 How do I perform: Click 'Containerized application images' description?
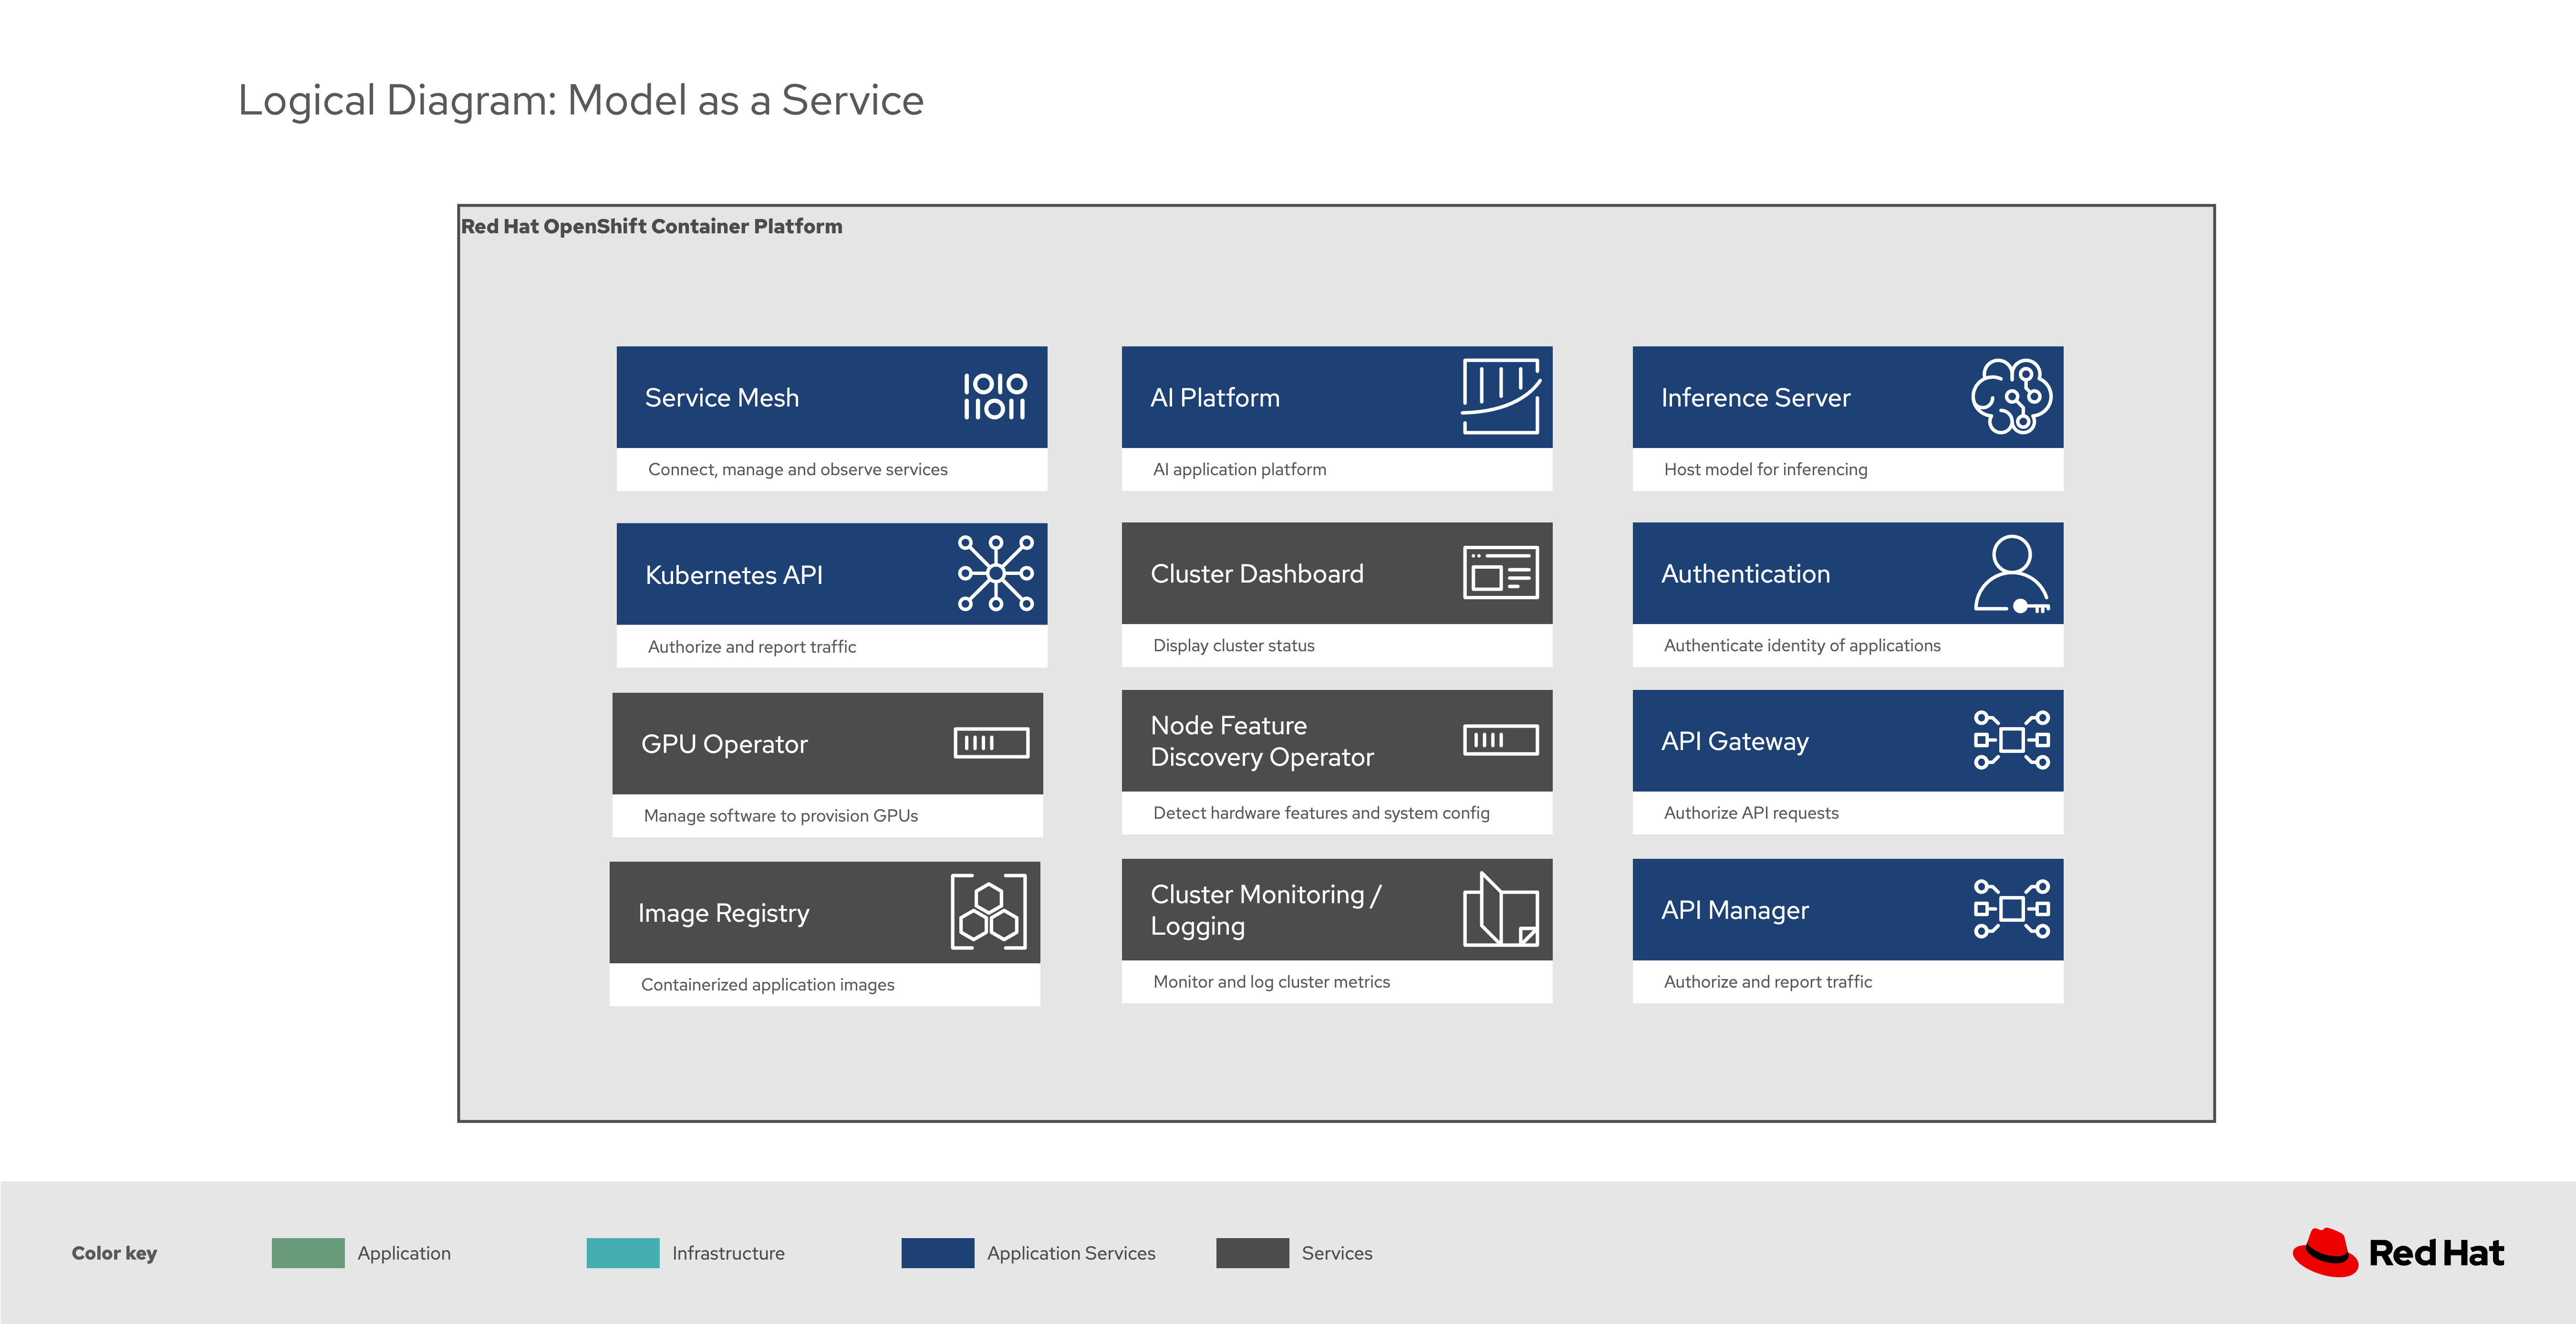(x=768, y=984)
